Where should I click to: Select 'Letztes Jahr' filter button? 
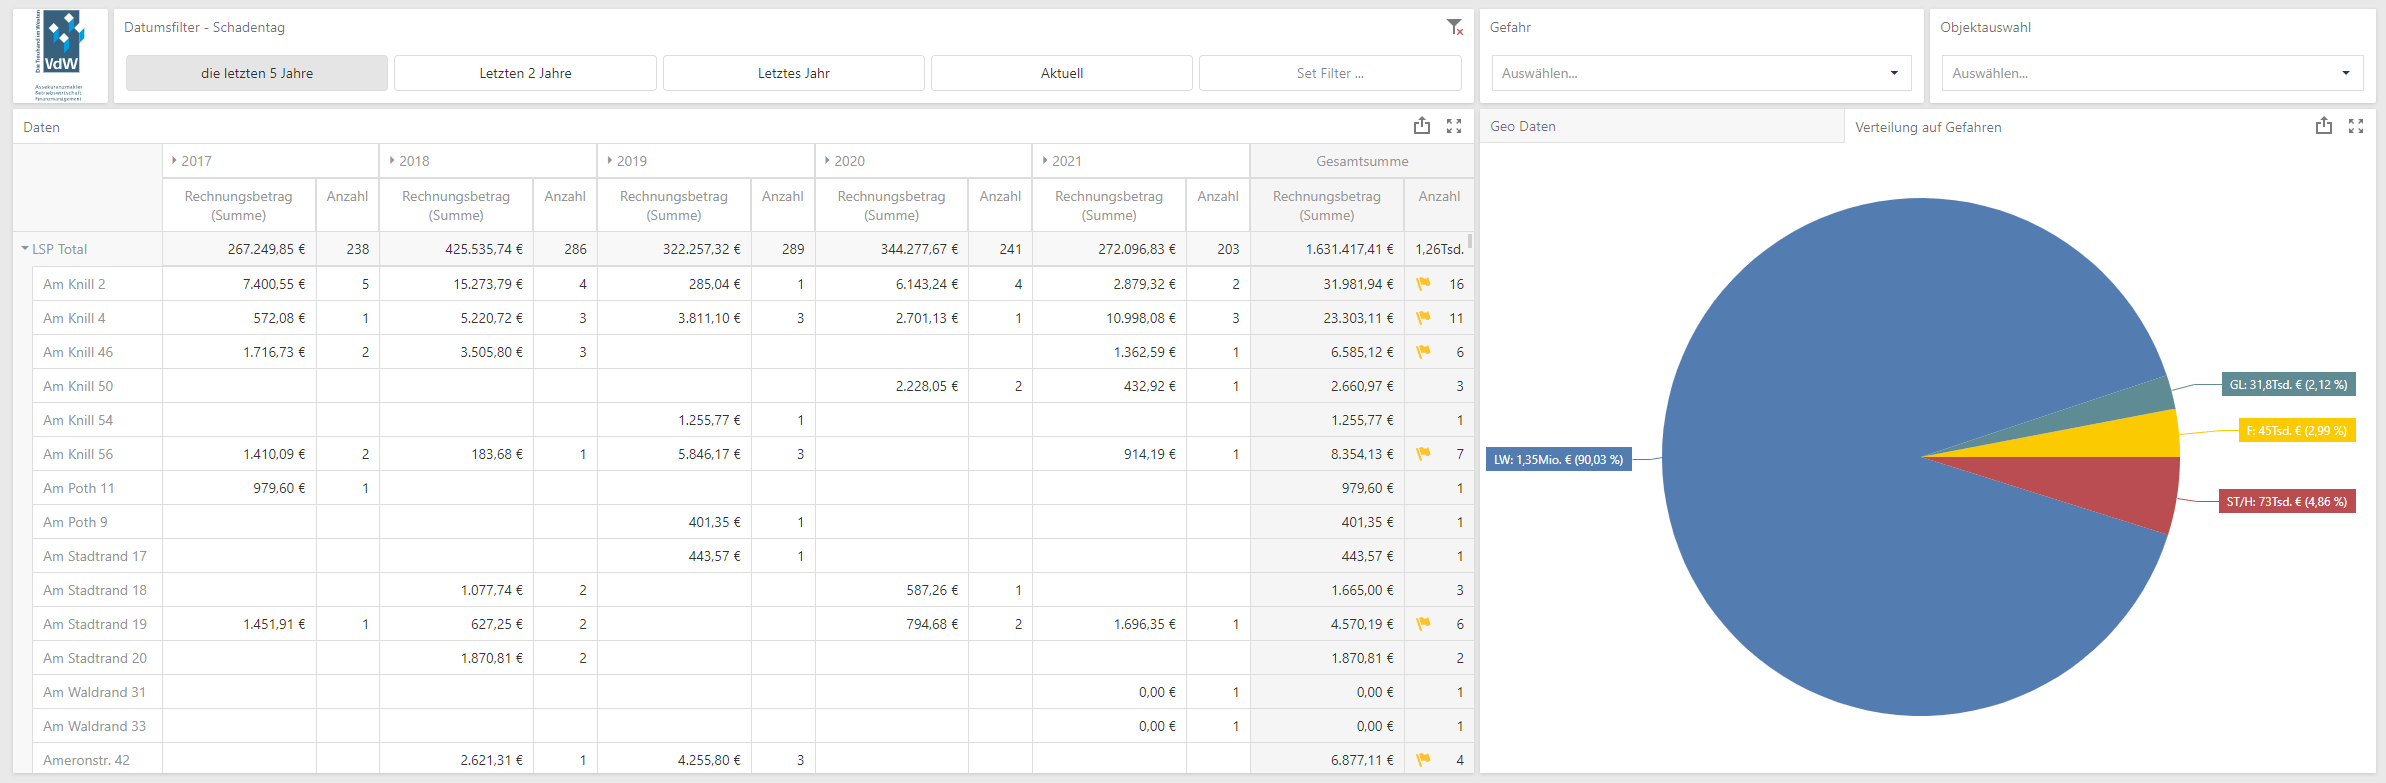793,73
